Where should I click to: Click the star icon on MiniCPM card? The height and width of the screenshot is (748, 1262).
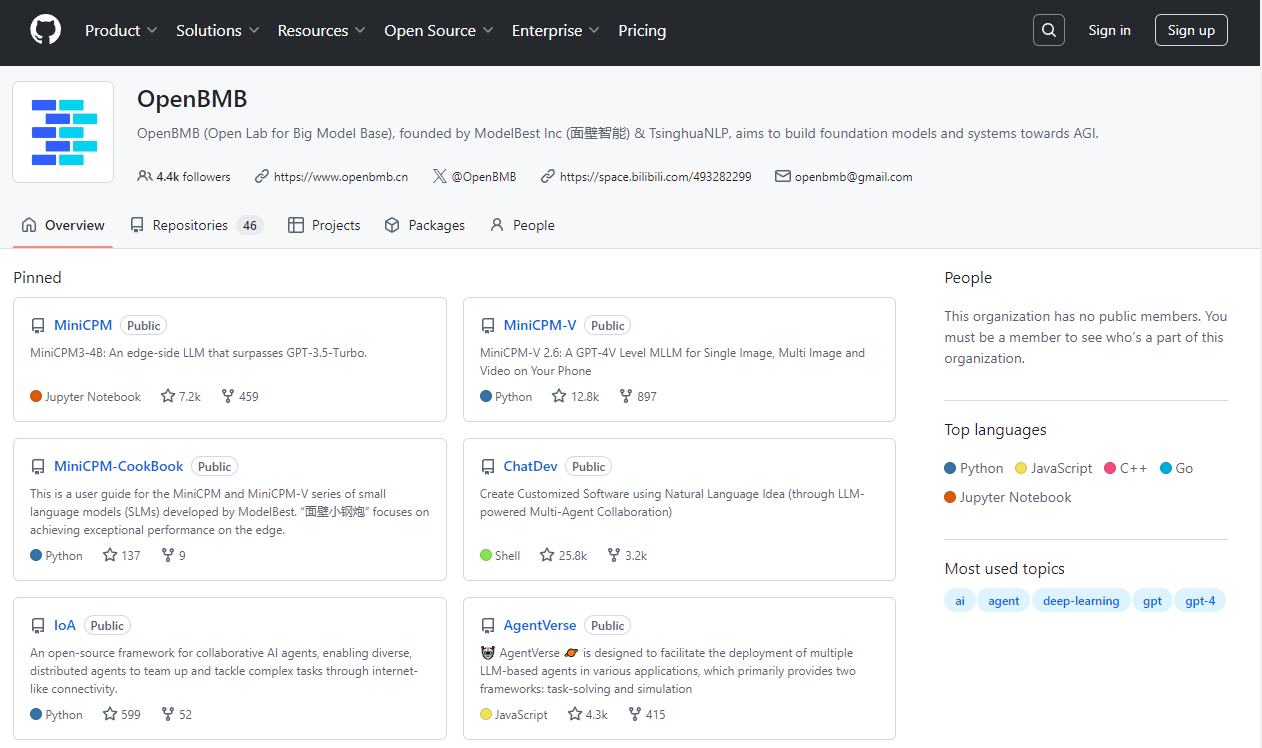pos(168,396)
